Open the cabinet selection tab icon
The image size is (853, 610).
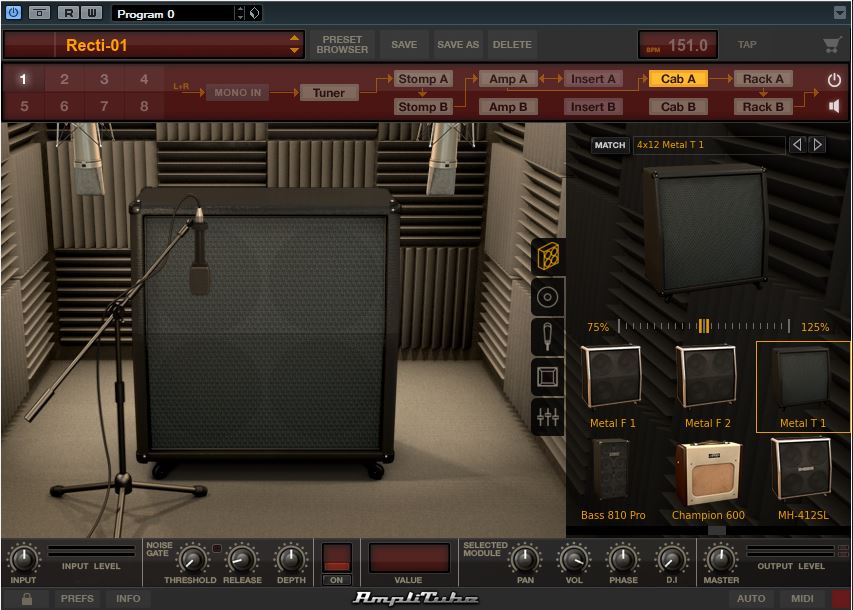click(x=548, y=257)
